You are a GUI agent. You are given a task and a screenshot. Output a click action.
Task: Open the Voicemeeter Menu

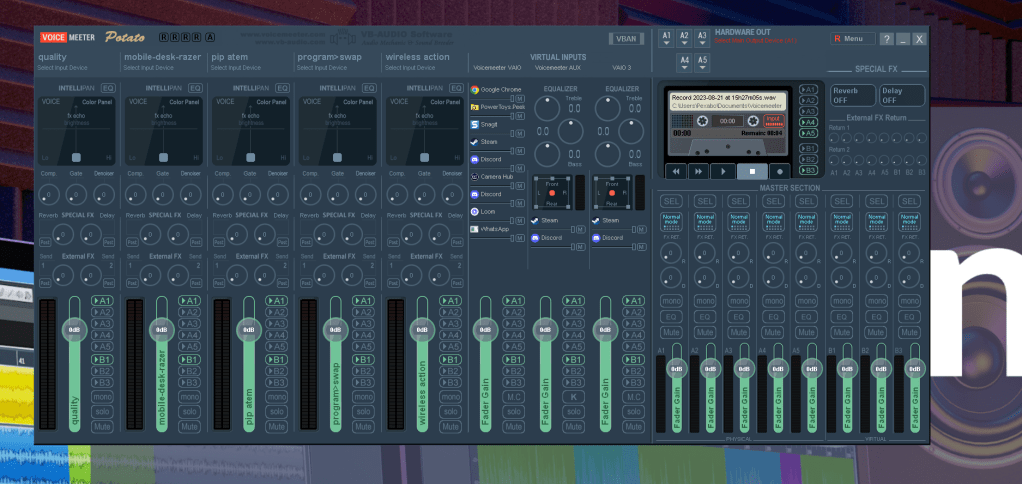[853, 38]
